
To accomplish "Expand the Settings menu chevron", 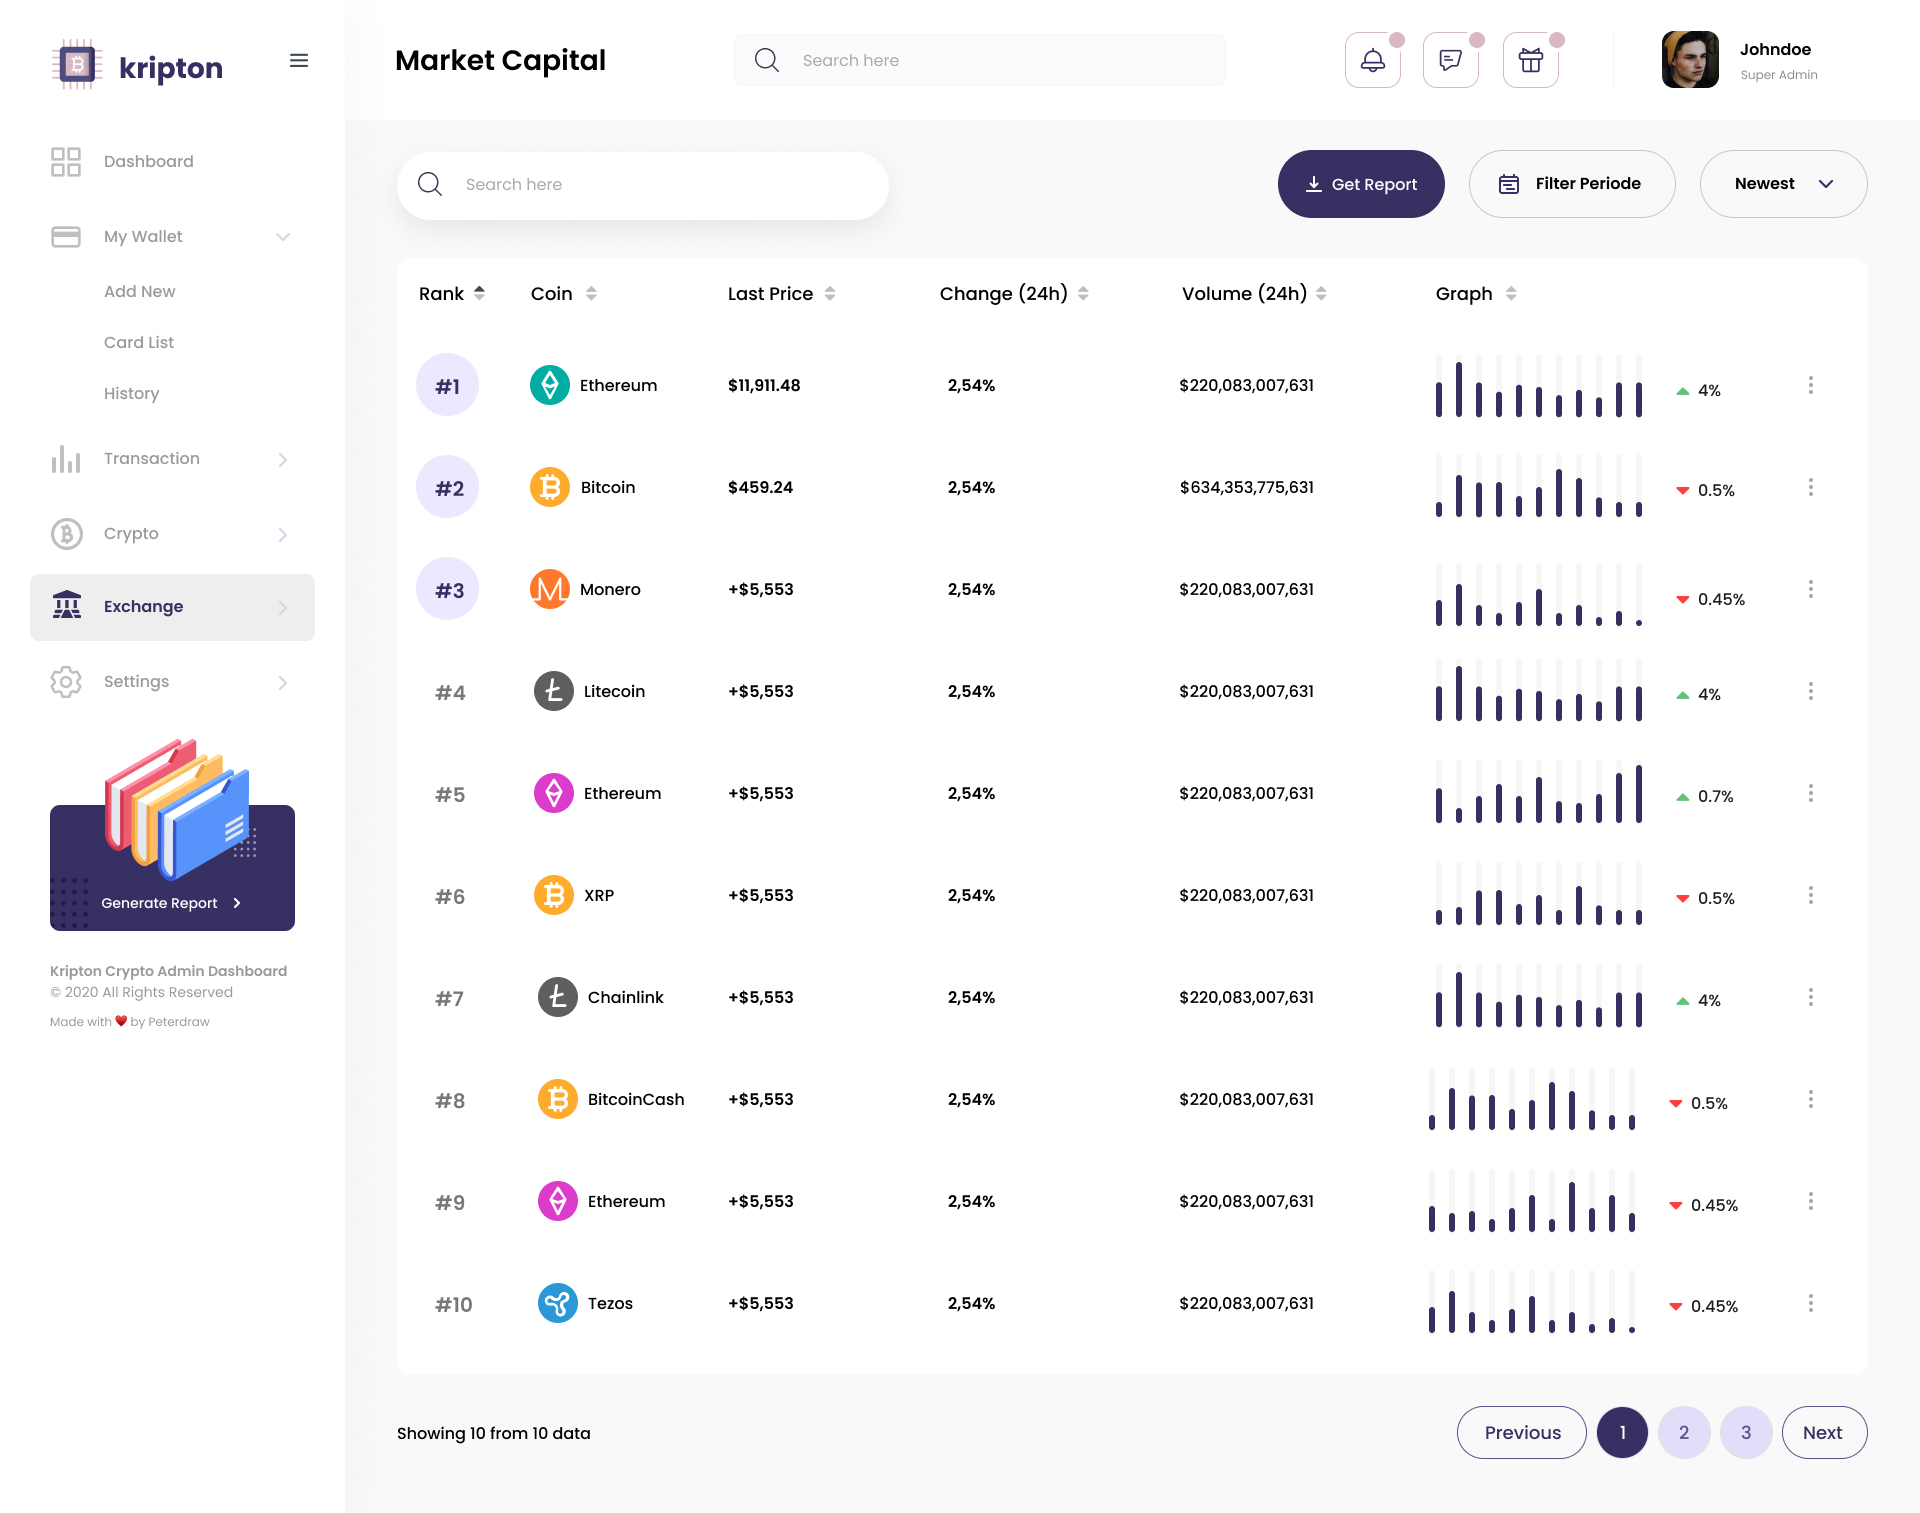I will pos(283,683).
